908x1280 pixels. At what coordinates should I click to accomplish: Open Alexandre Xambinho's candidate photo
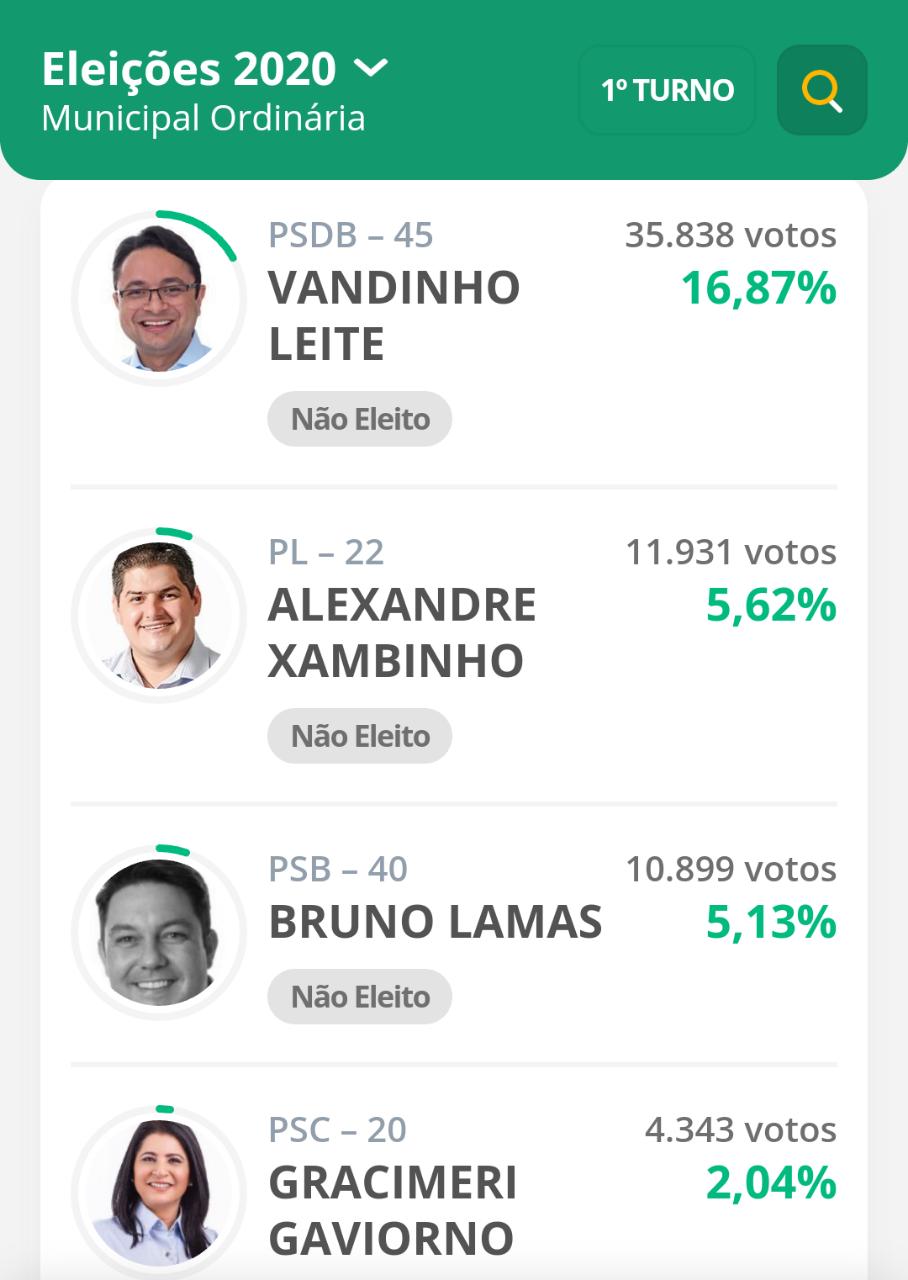tap(158, 614)
